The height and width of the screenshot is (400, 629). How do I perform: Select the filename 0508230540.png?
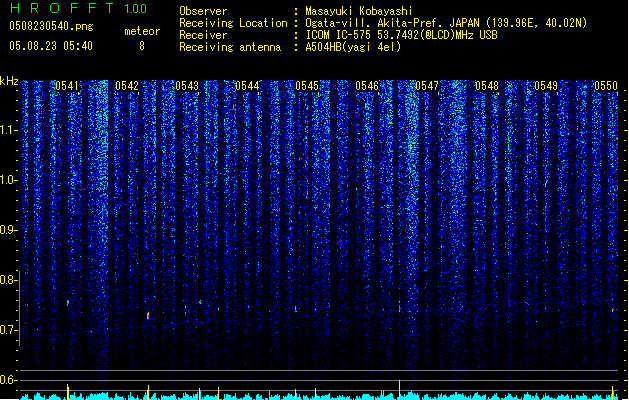[x=51, y=26]
